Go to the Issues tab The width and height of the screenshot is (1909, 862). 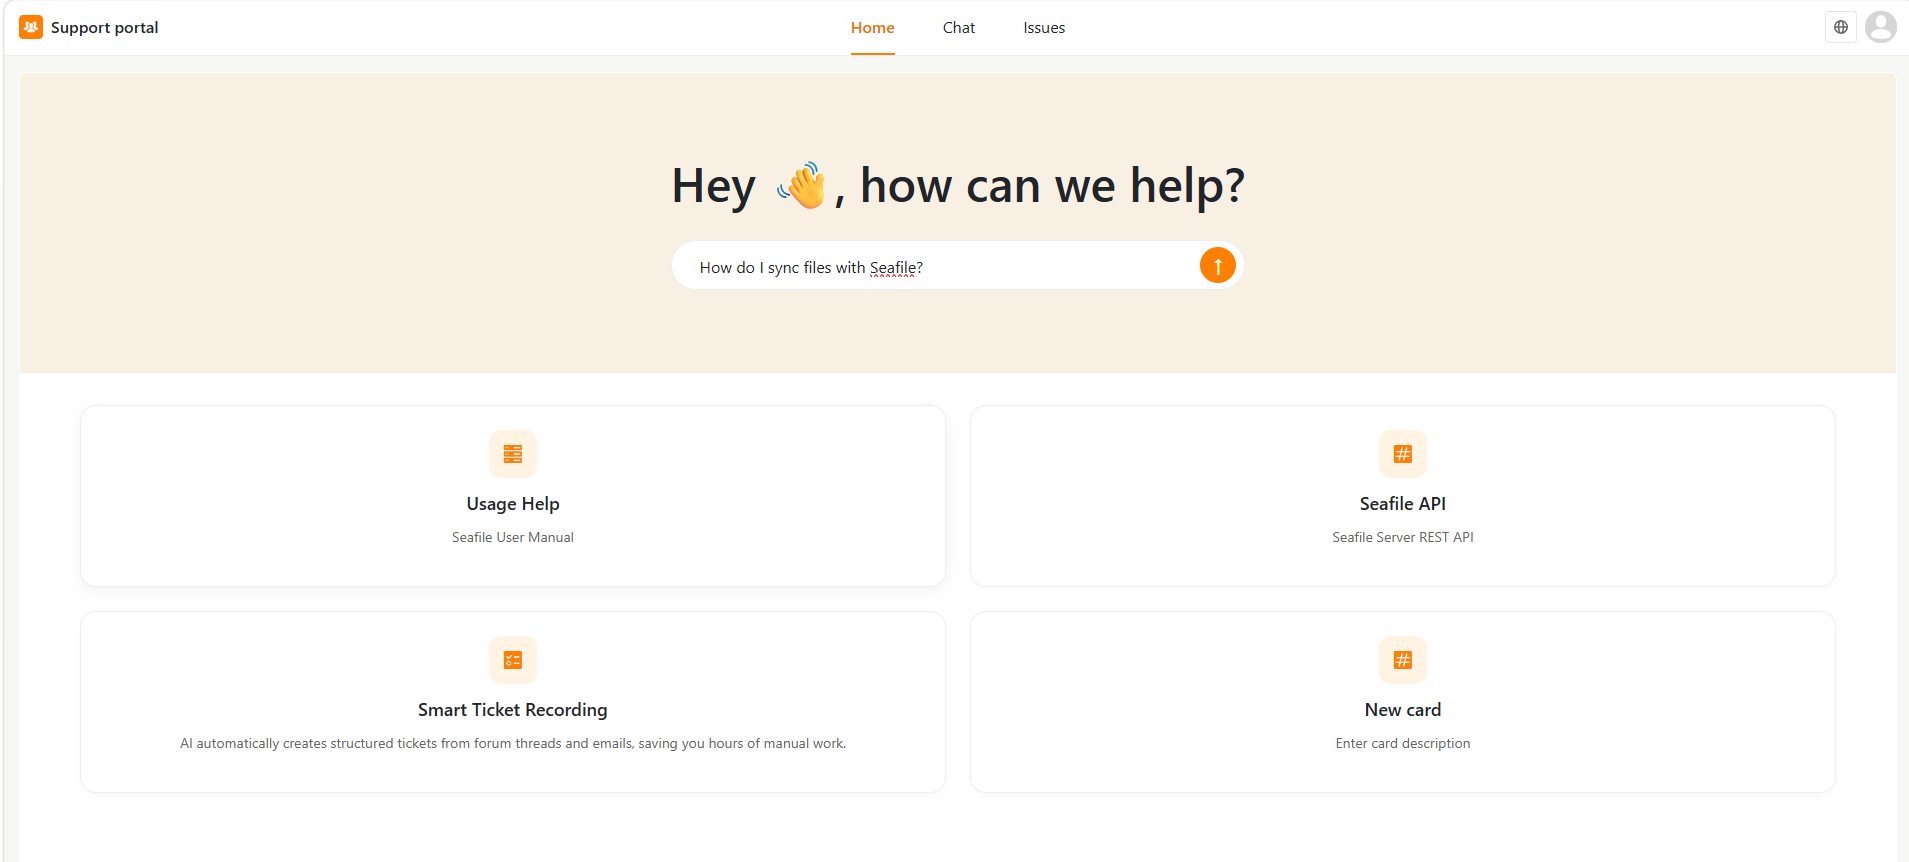(x=1044, y=28)
